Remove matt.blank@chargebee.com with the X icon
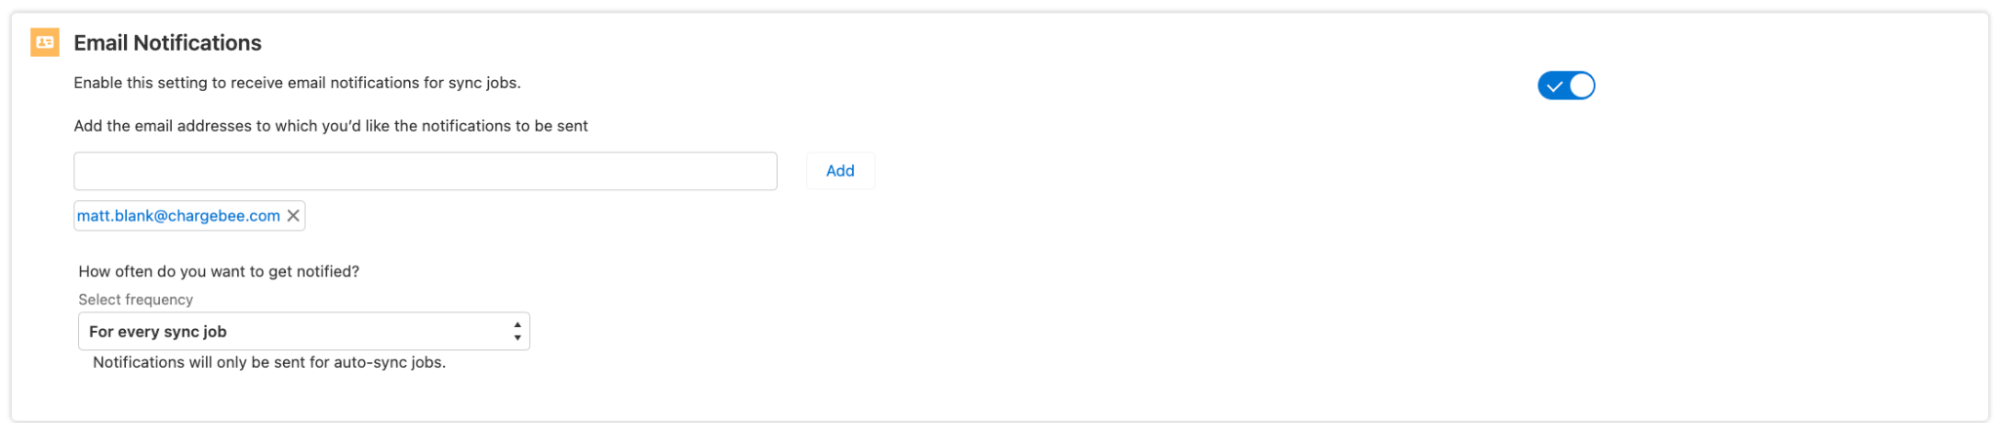1999x423 pixels. point(293,216)
